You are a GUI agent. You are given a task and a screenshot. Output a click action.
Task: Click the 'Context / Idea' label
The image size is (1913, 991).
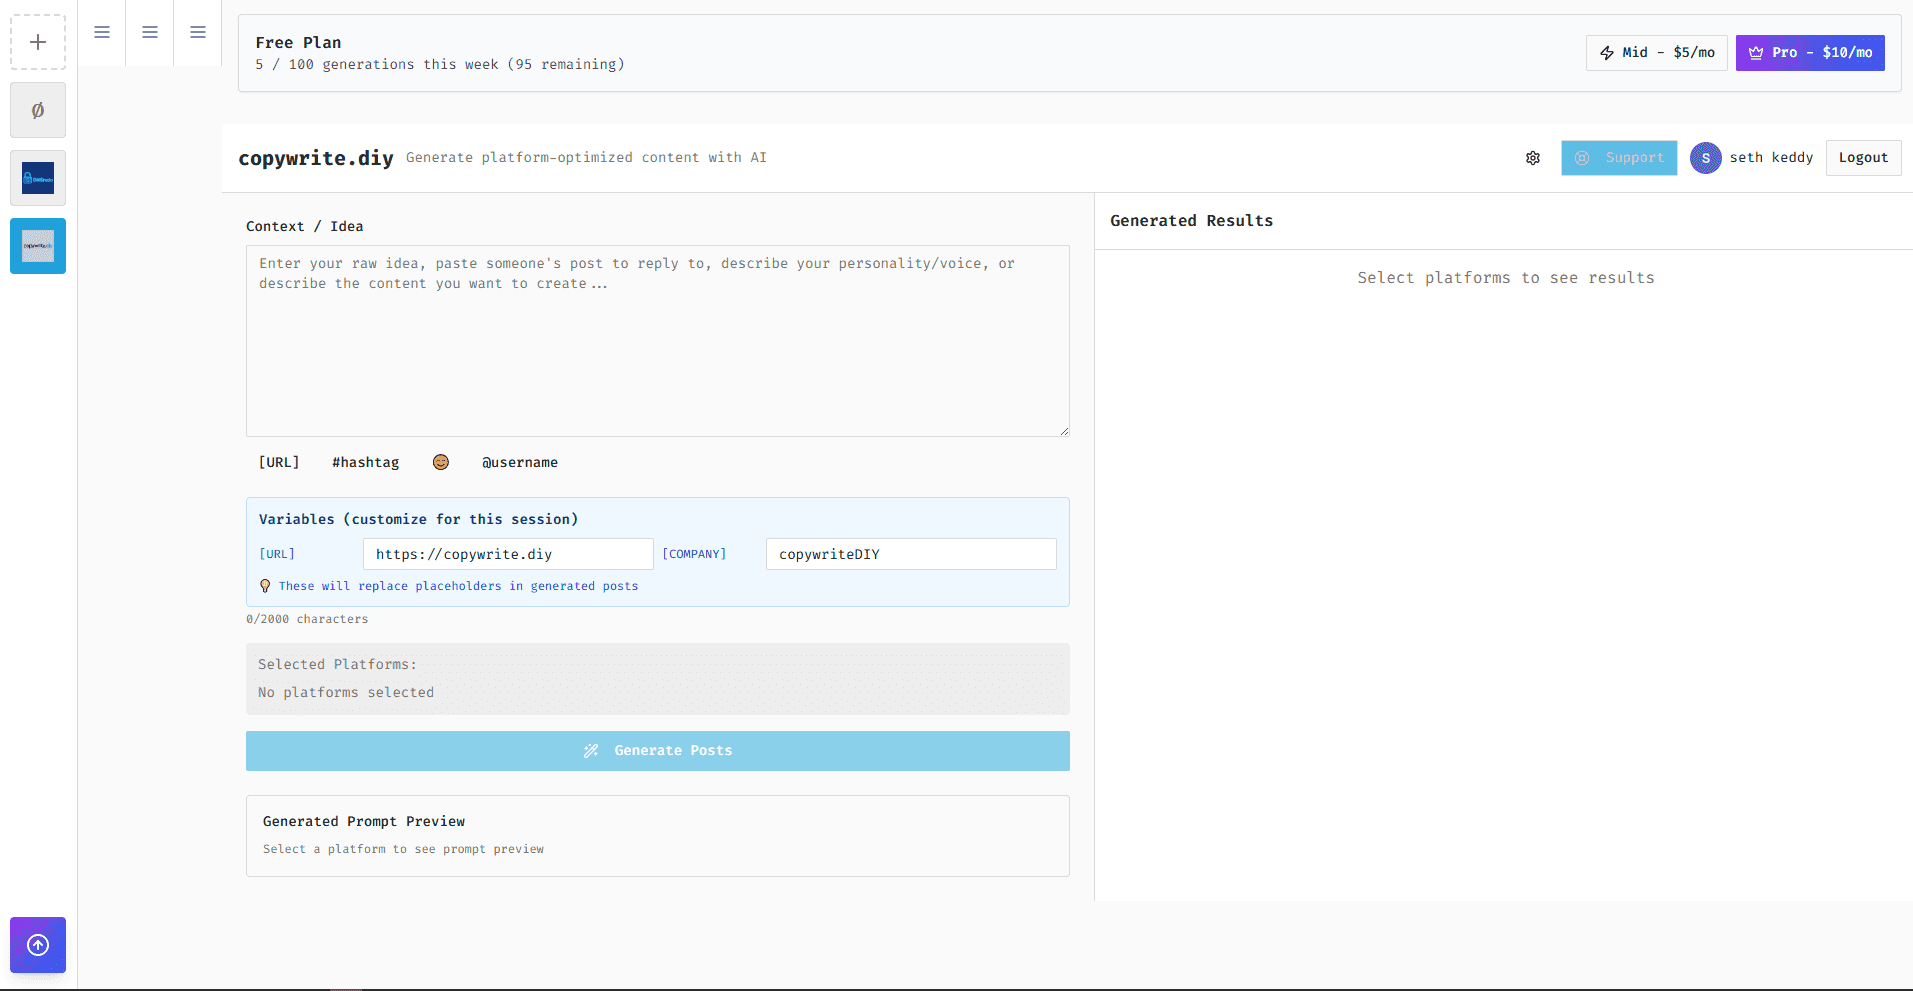(x=304, y=226)
